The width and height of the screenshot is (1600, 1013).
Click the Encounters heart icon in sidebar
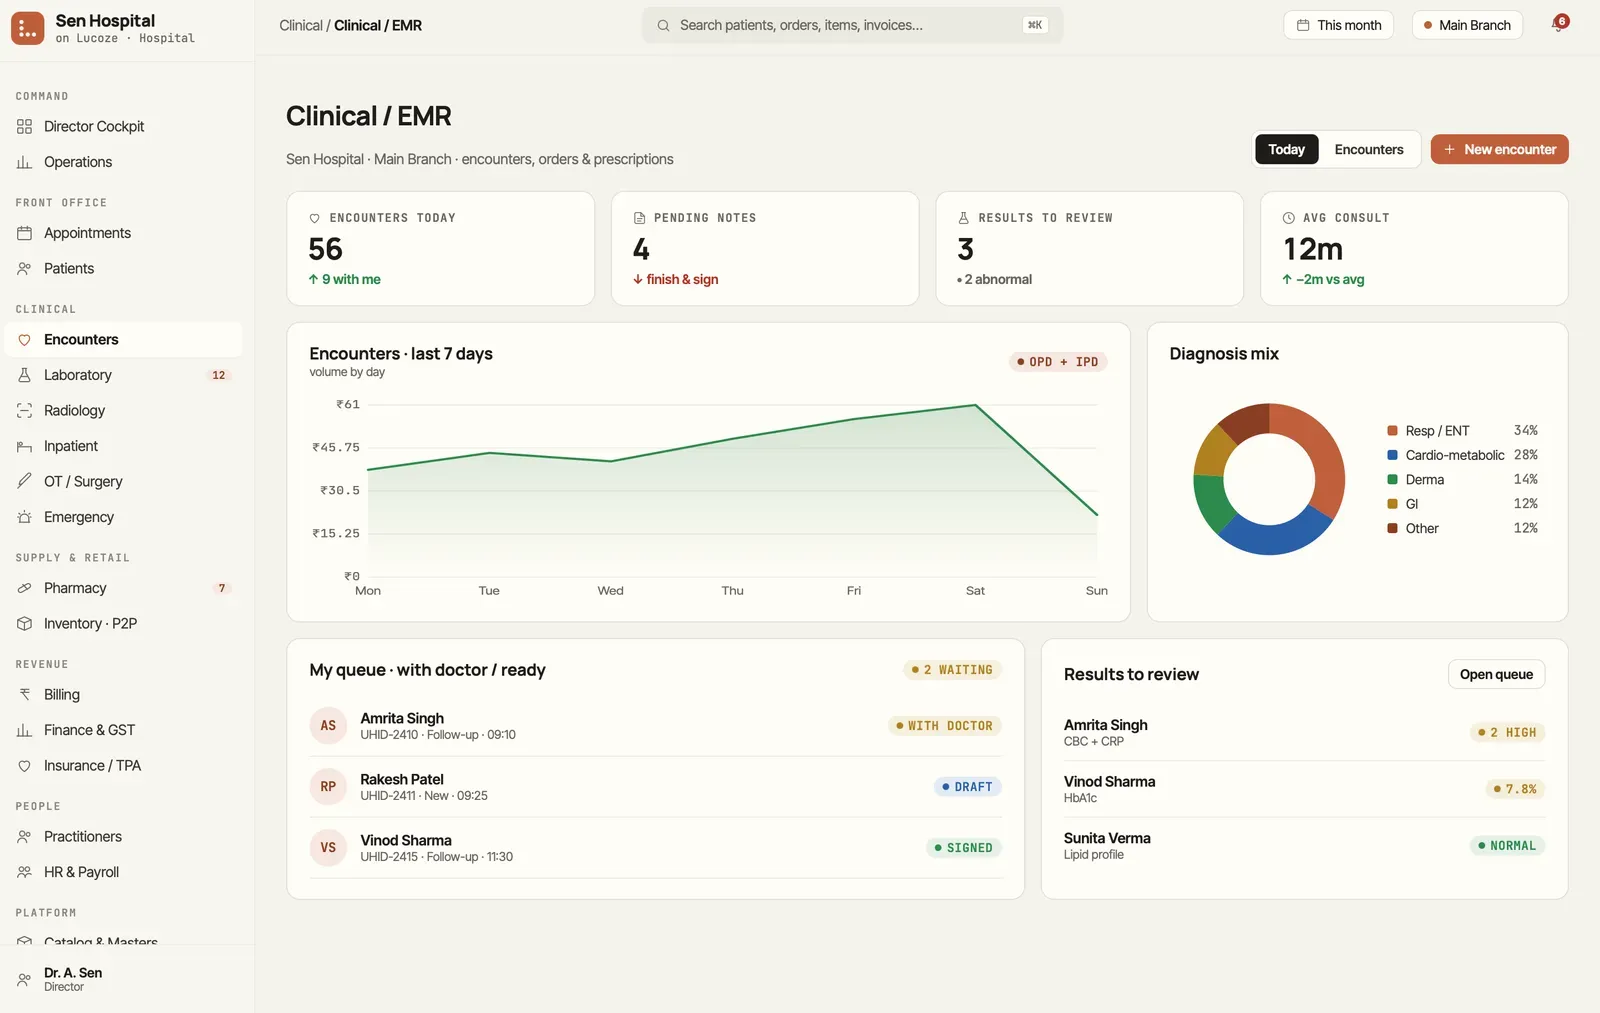click(x=24, y=340)
